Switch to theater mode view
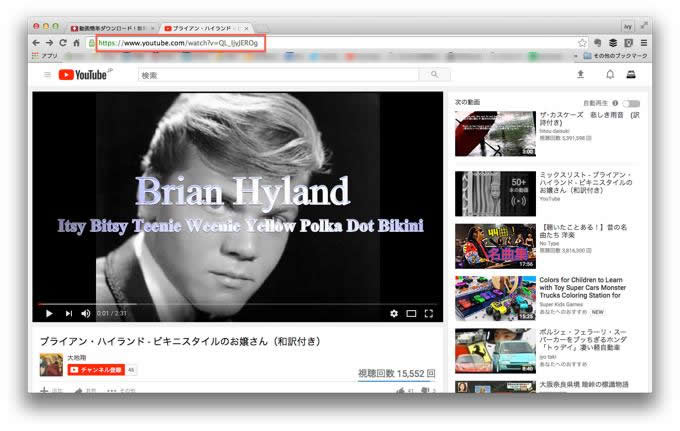680x431 pixels. tap(411, 314)
